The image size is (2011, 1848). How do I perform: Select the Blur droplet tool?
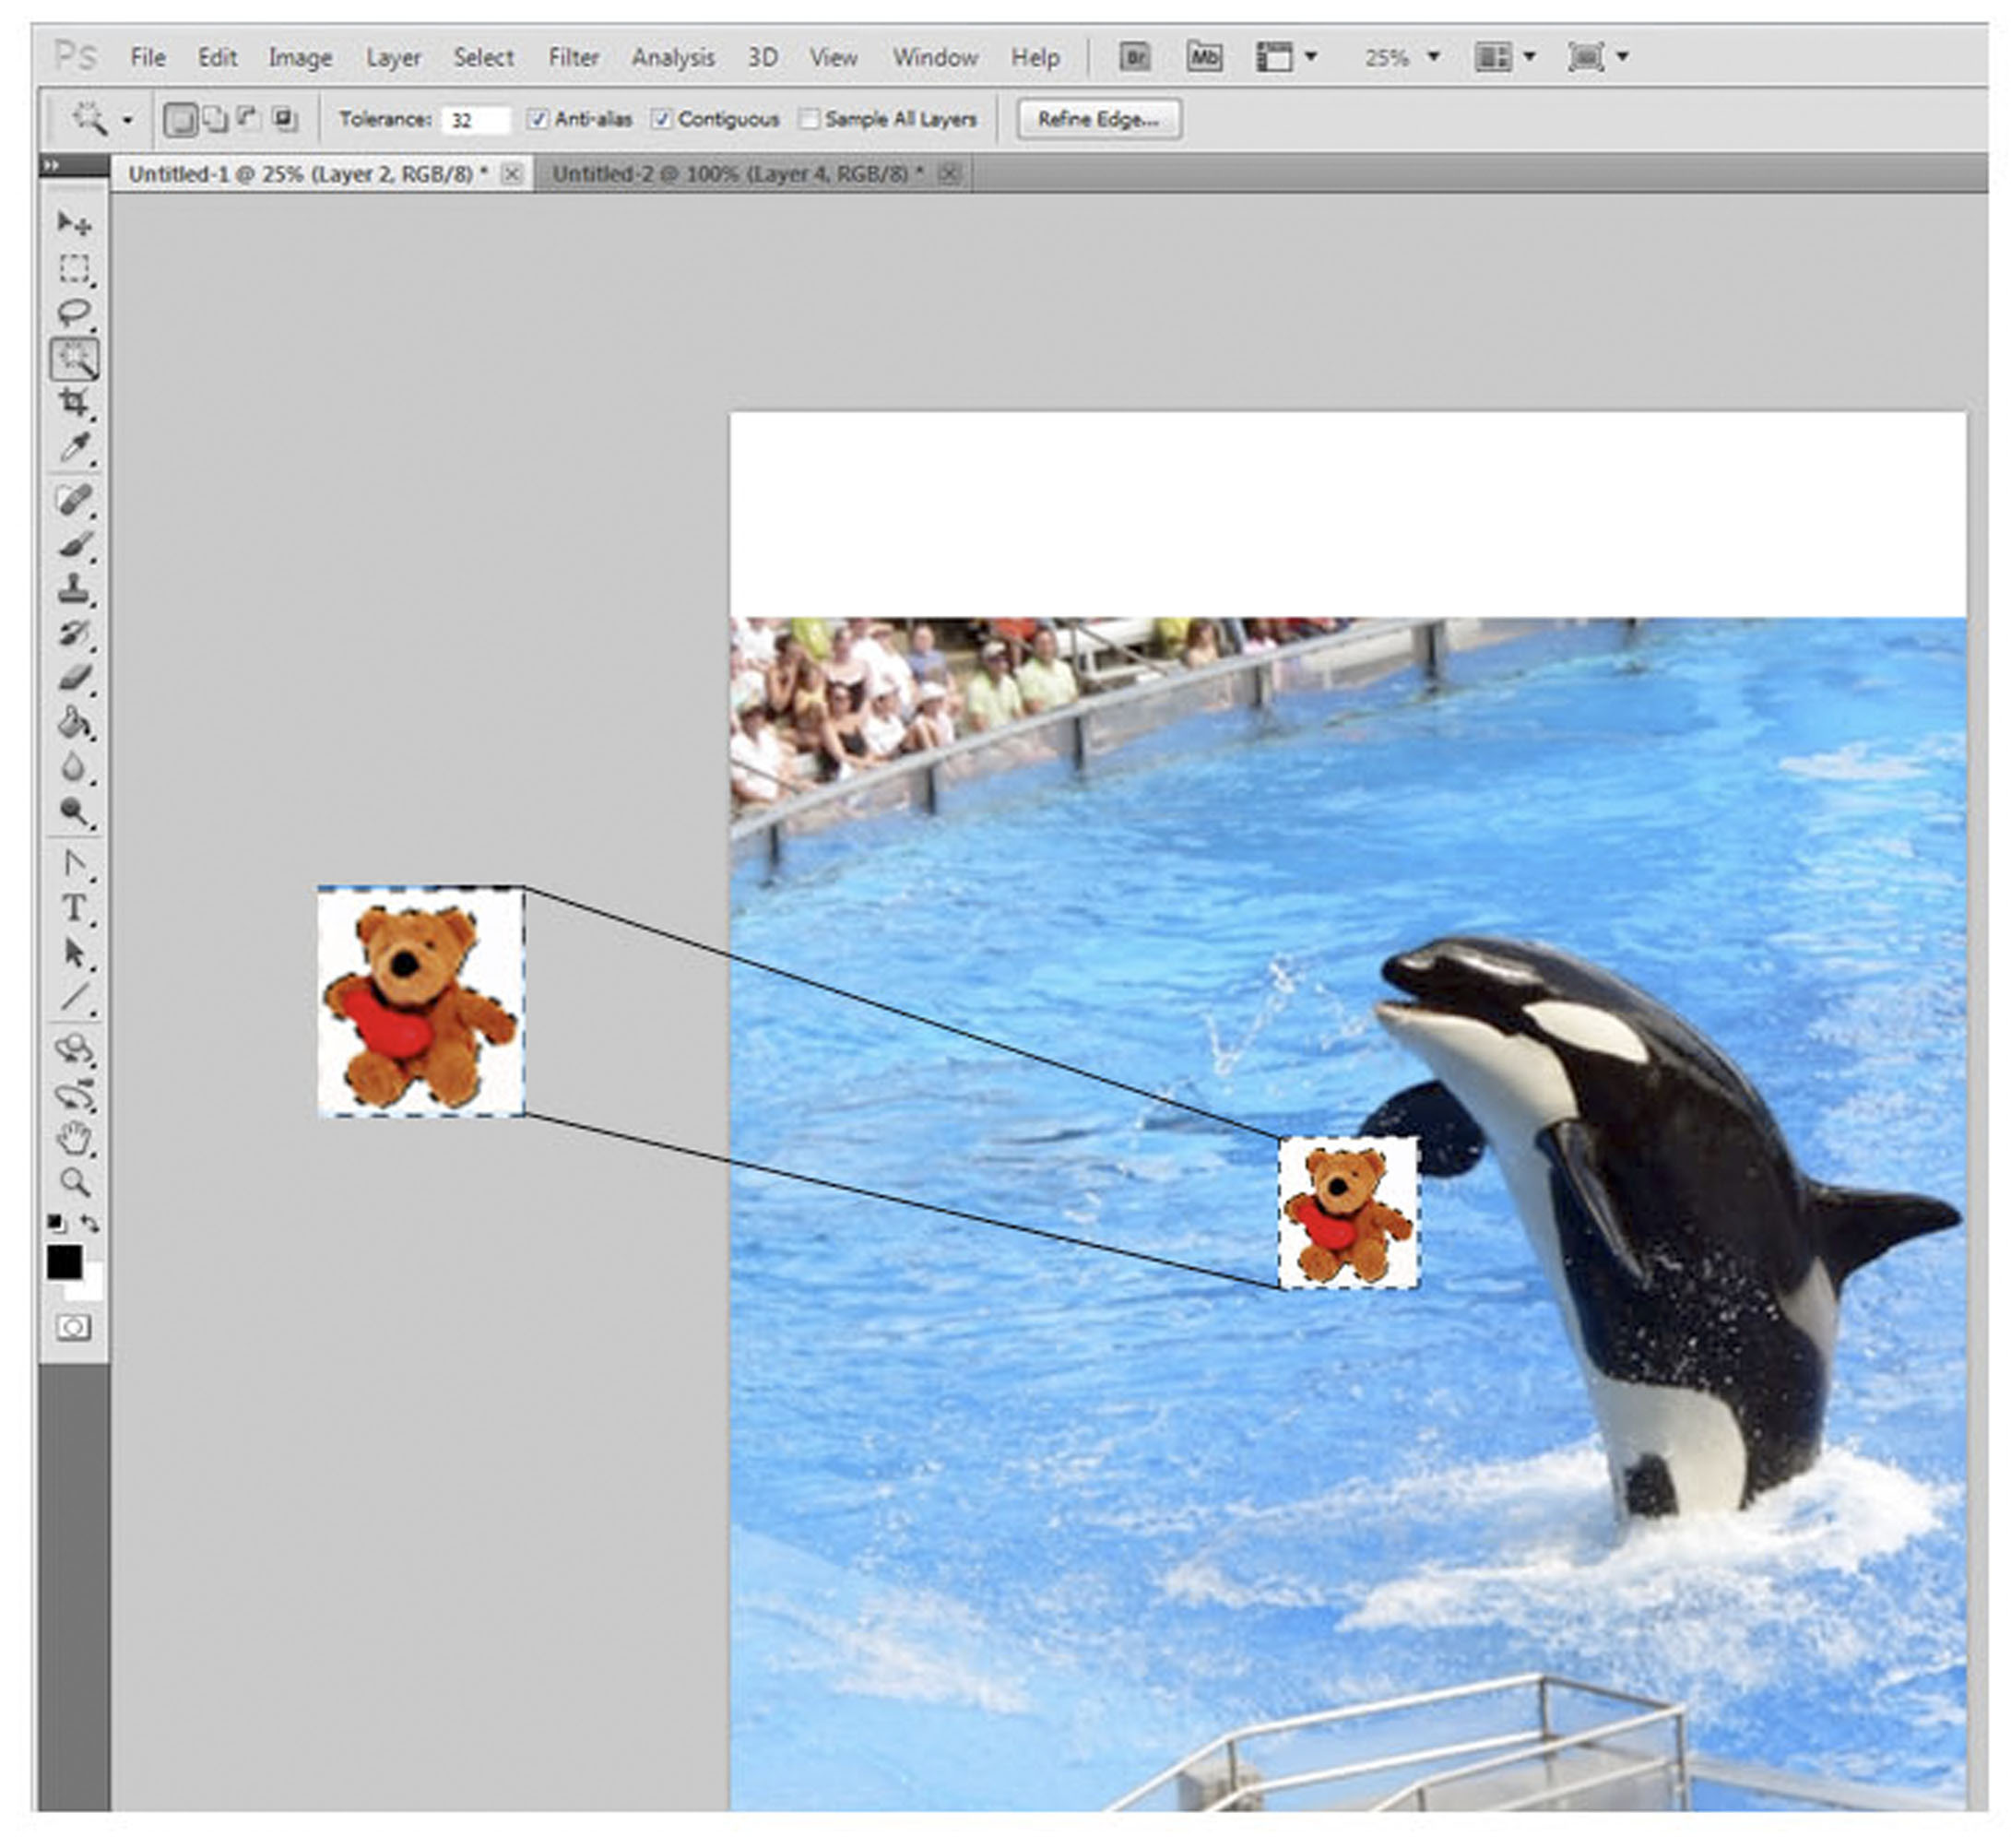click(x=74, y=768)
